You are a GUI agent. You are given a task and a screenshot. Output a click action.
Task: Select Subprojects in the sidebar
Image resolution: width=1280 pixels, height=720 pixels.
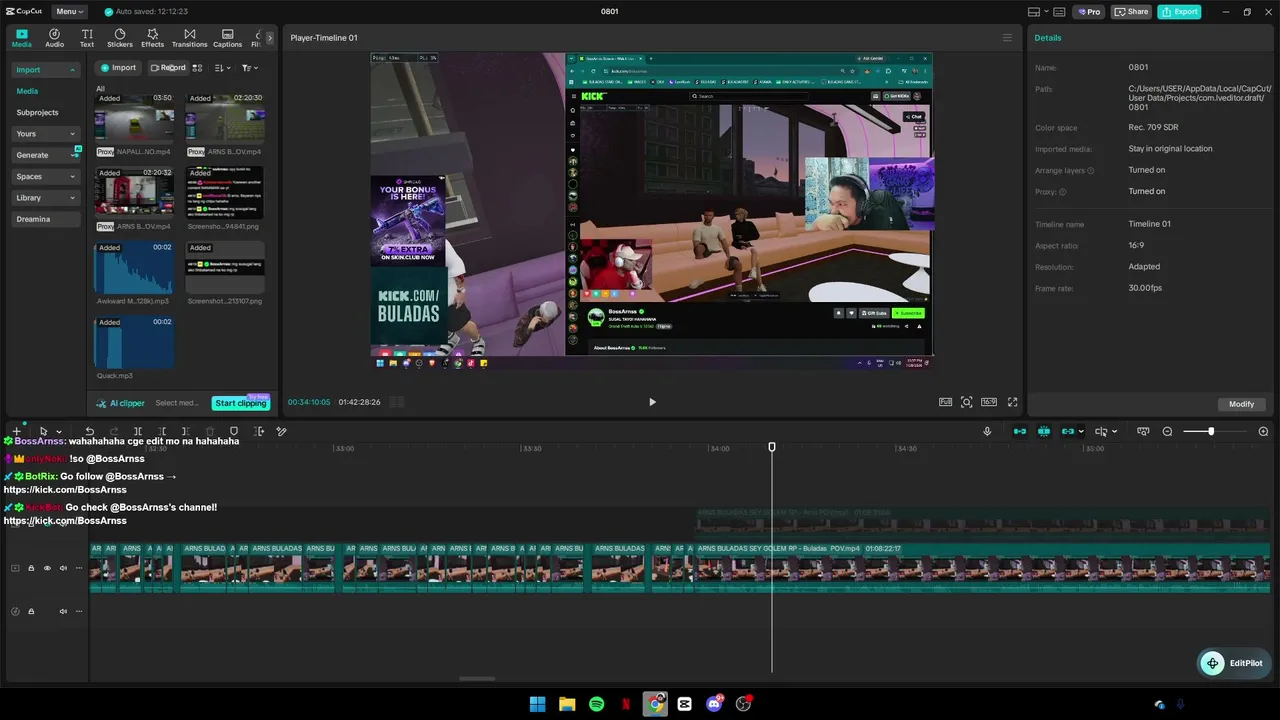[x=37, y=113]
